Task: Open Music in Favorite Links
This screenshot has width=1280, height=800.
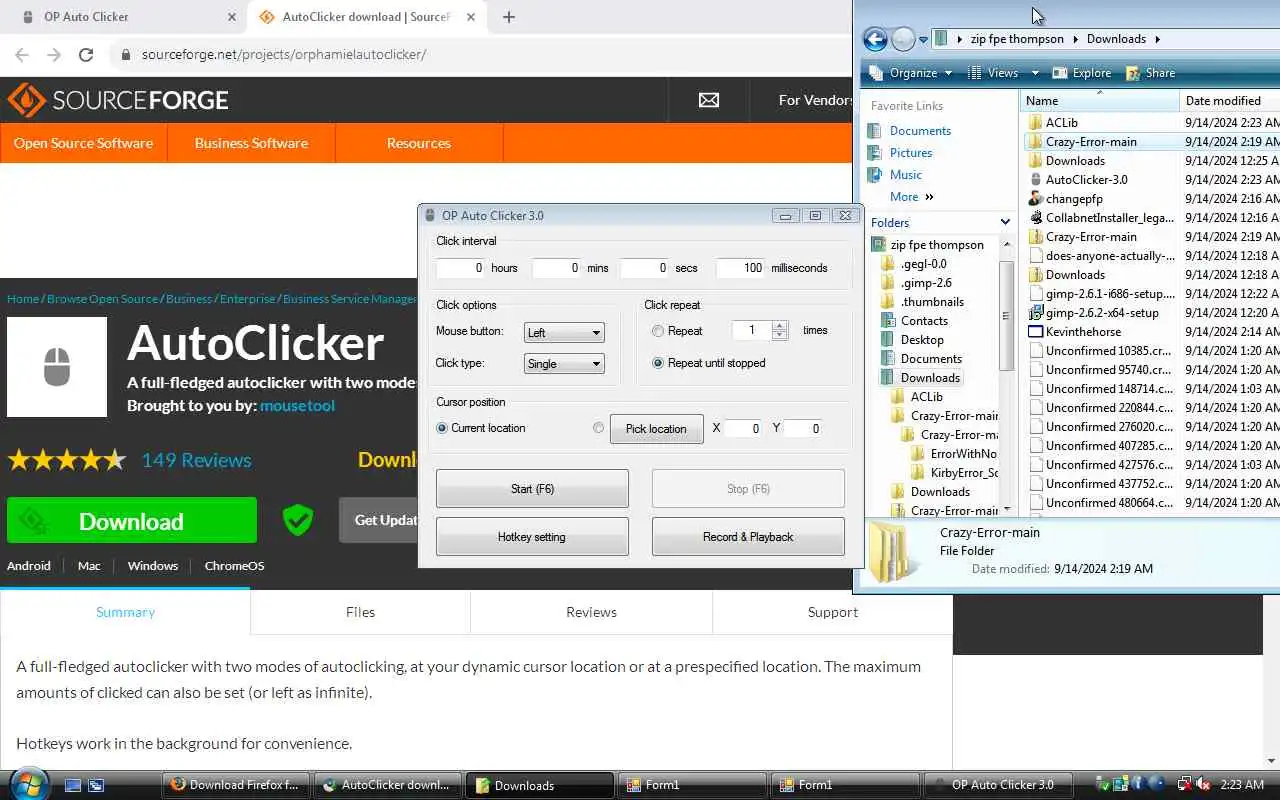Action: coord(905,175)
